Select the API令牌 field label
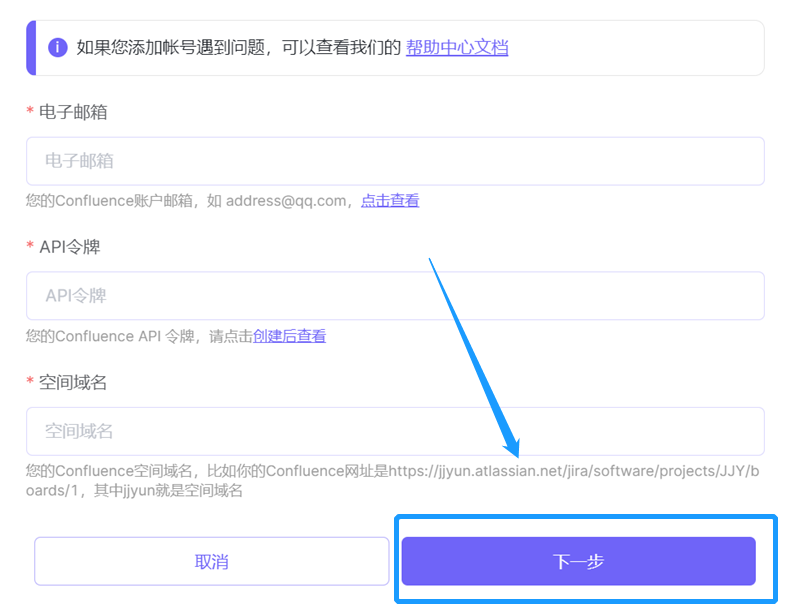 pos(70,247)
